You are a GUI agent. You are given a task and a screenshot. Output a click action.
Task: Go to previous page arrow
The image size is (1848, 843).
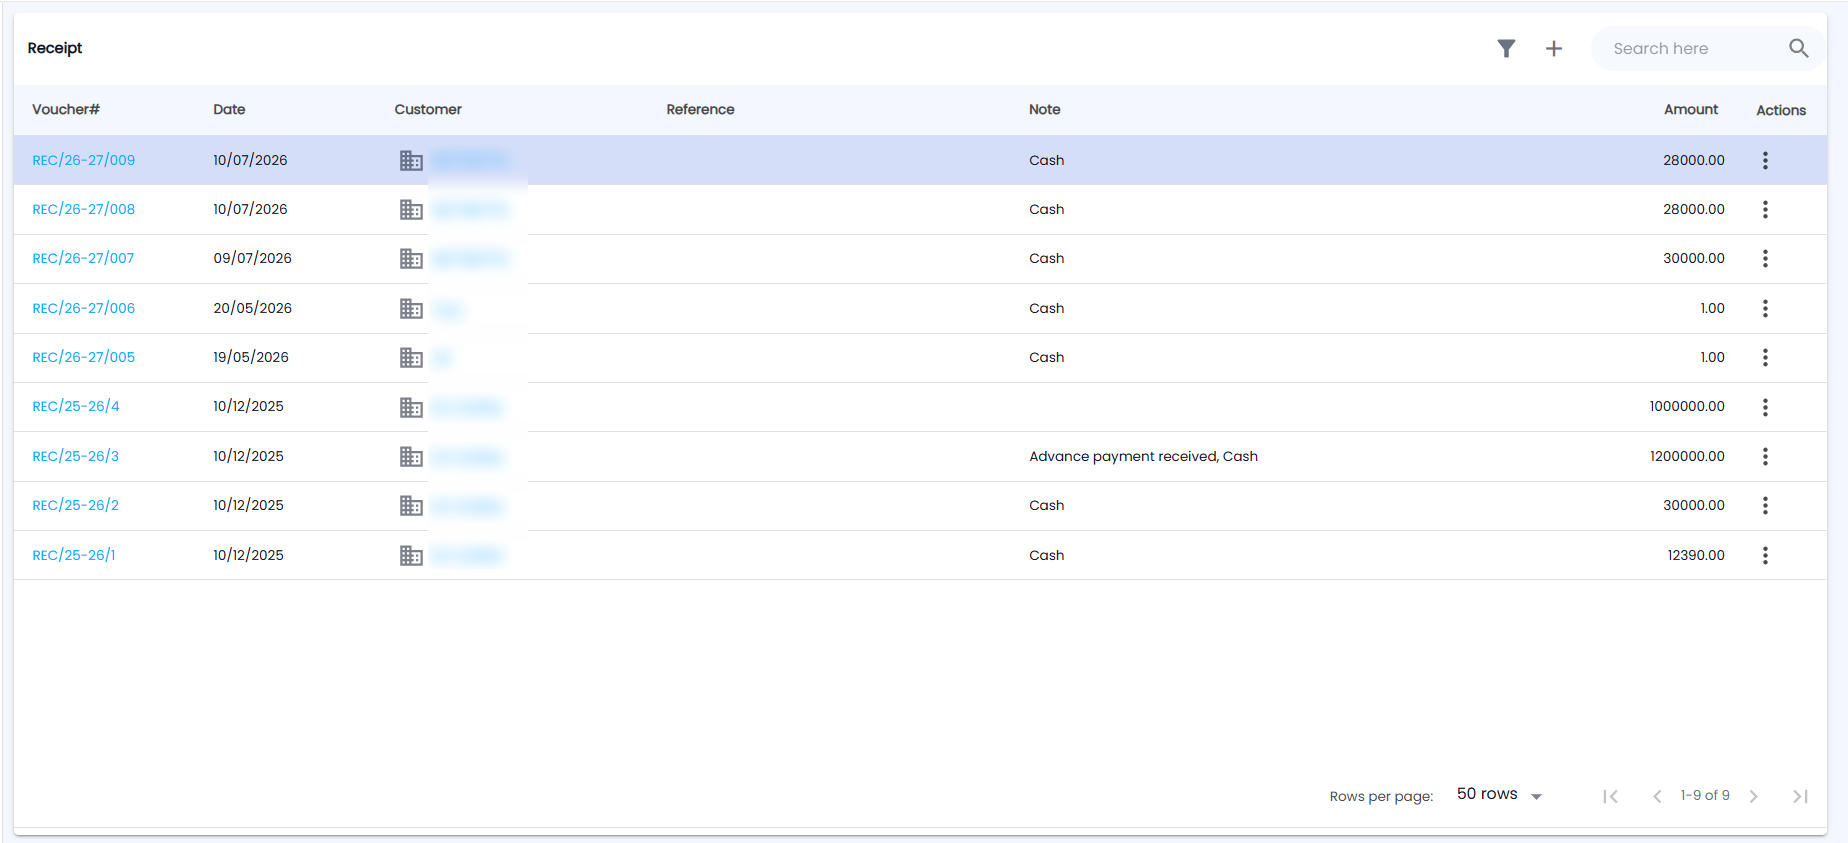[1657, 796]
